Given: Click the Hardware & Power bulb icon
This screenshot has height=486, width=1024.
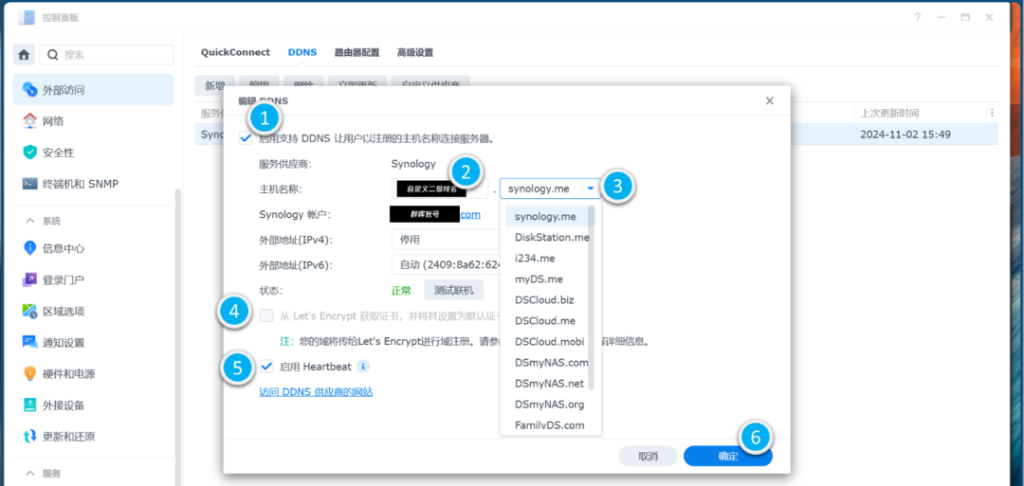Looking at the screenshot, I should point(29,374).
